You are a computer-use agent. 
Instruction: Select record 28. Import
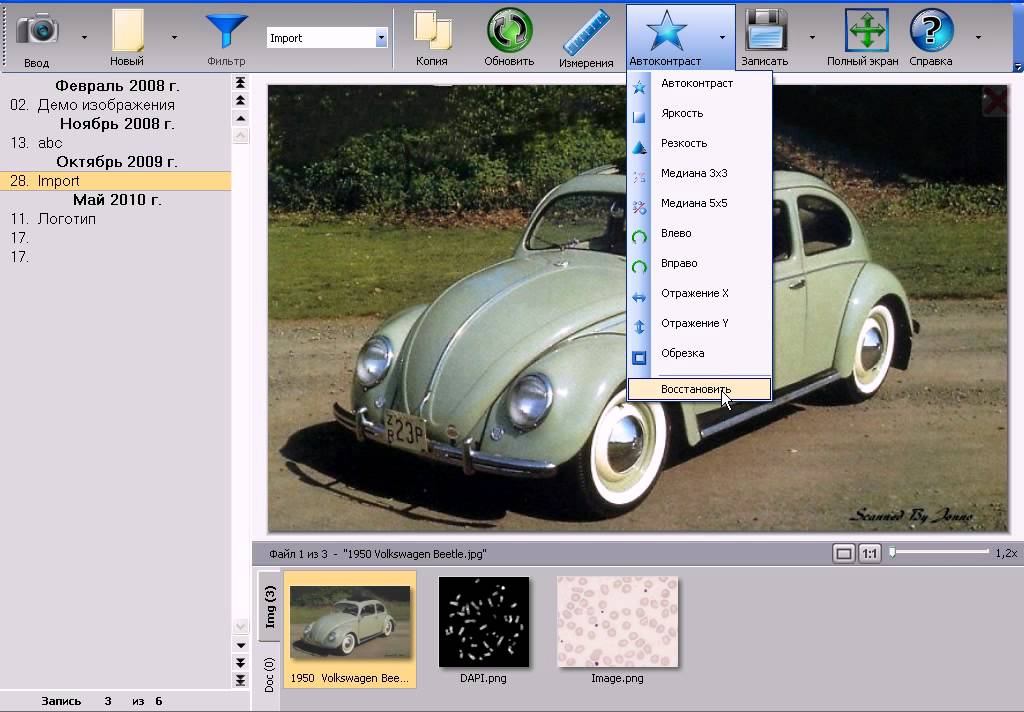click(x=116, y=181)
